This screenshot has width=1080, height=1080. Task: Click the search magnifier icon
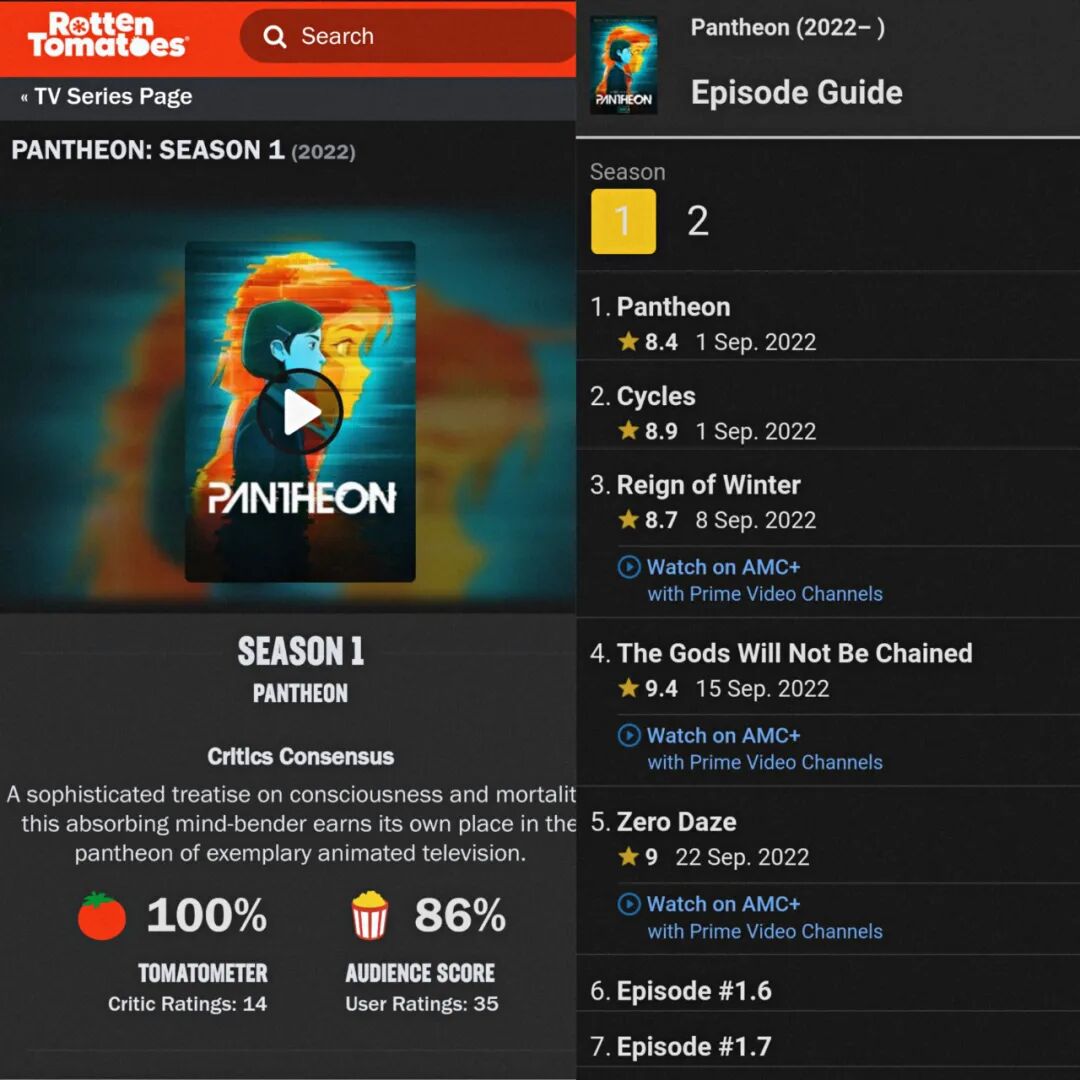point(274,36)
